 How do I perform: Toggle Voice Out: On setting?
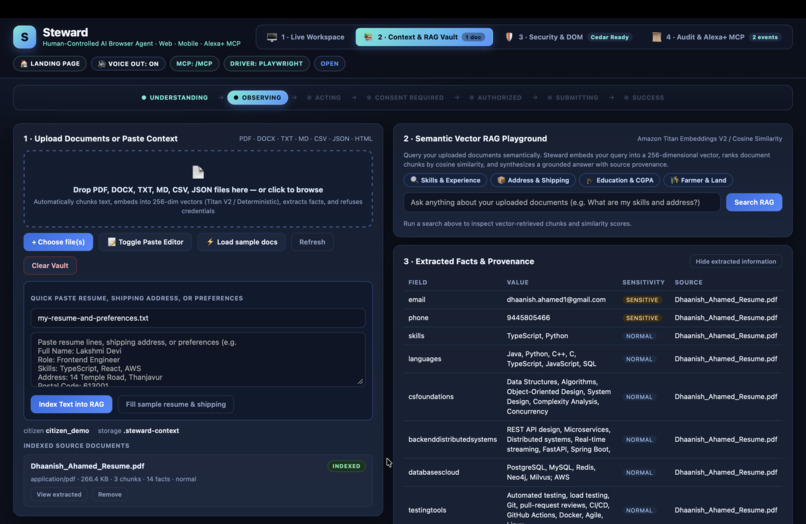(x=128, y=64)
